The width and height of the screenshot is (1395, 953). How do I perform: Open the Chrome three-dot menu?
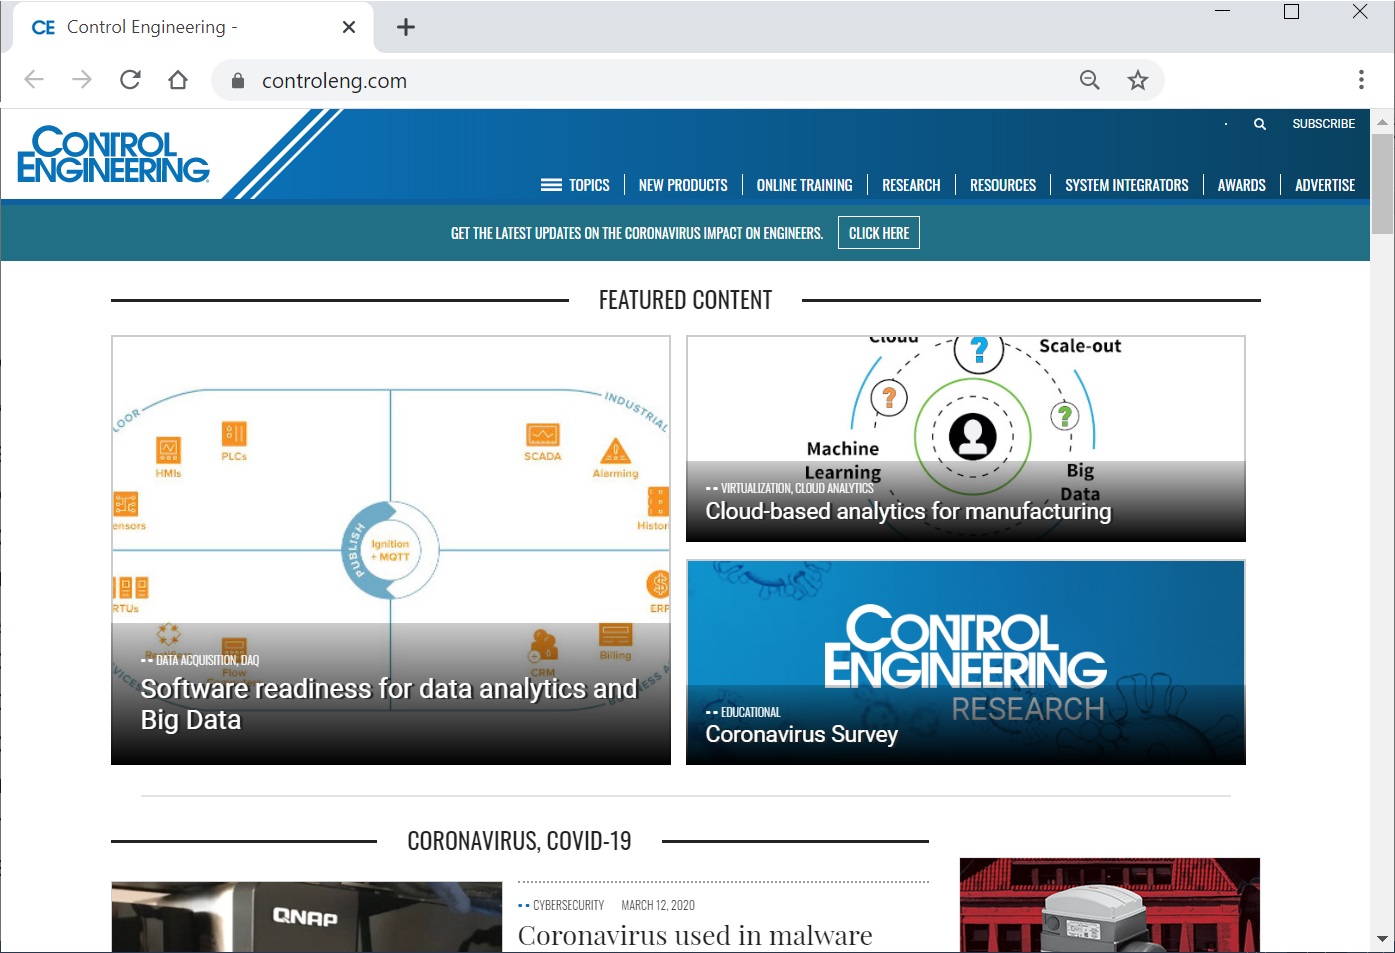coord(1361,80)
